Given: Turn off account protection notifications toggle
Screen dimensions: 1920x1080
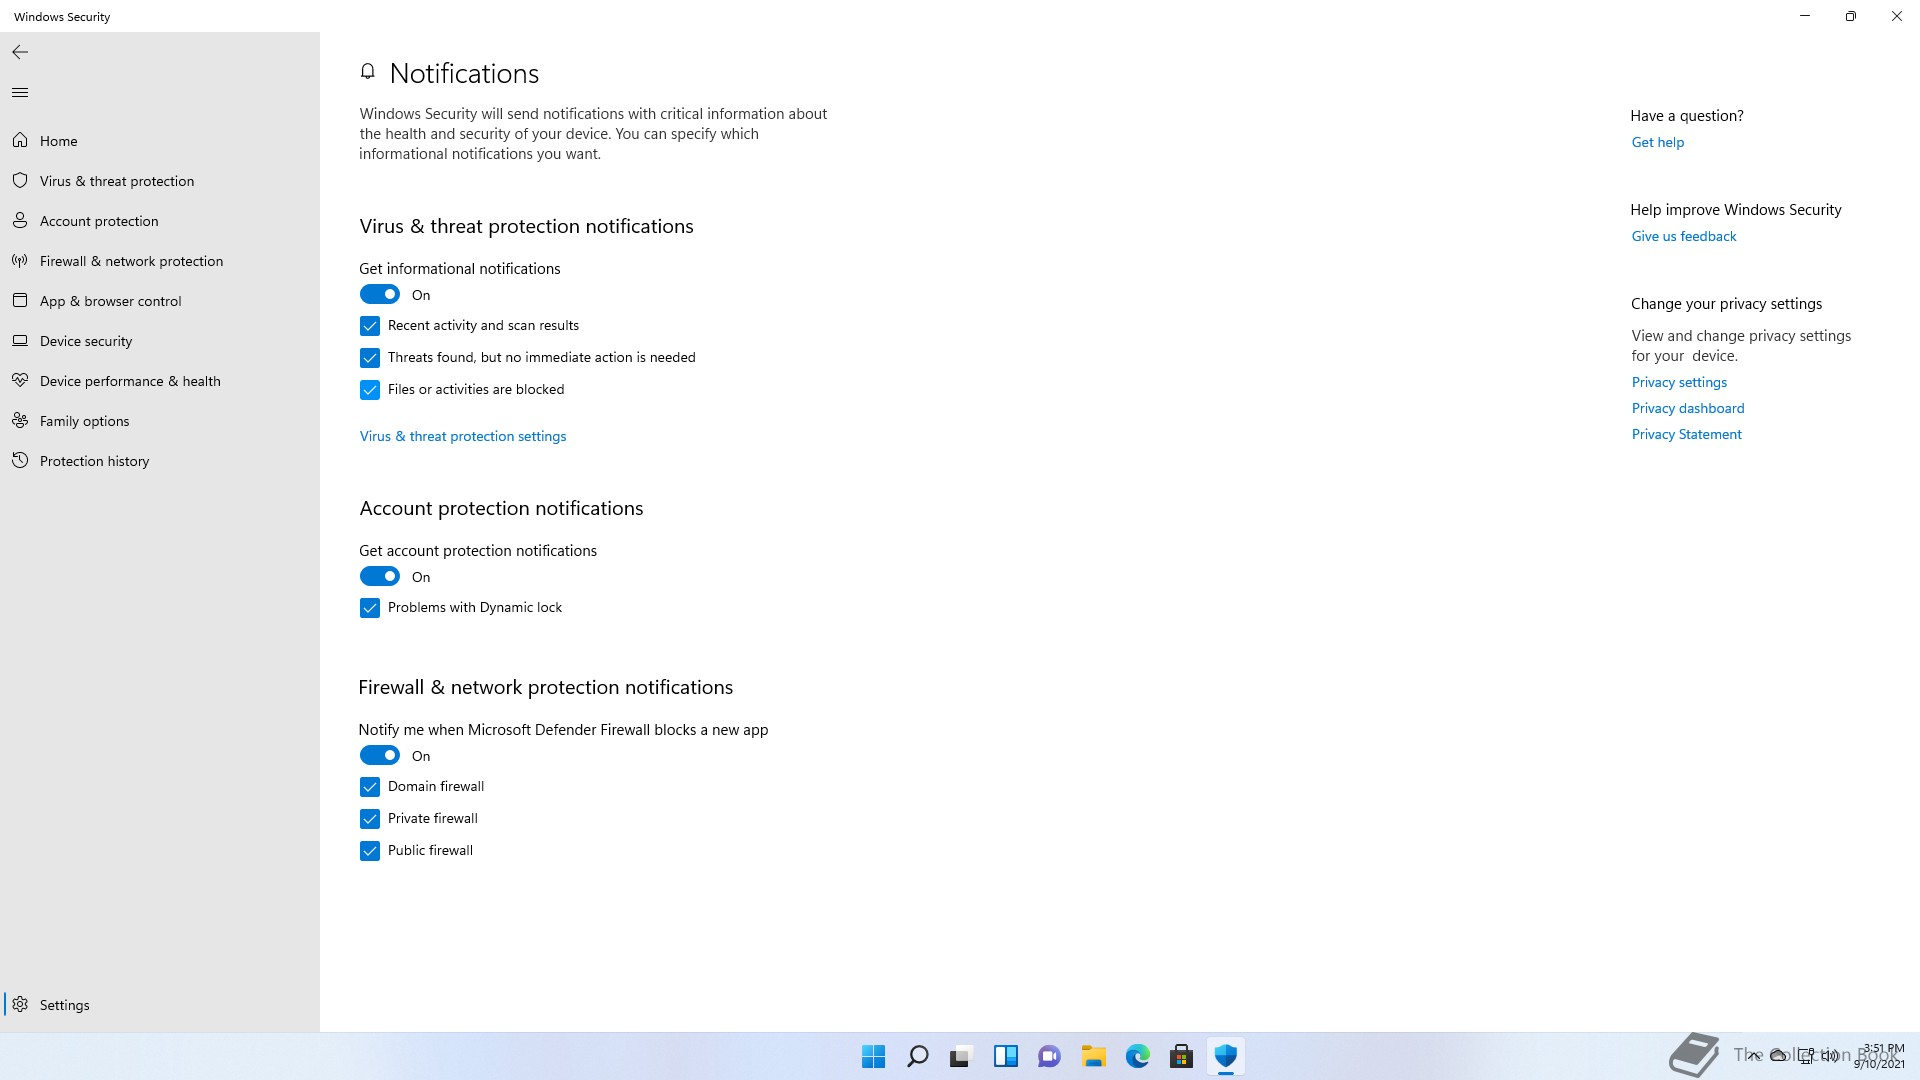Looking at the screenshot, I should (x=380, y=576).
